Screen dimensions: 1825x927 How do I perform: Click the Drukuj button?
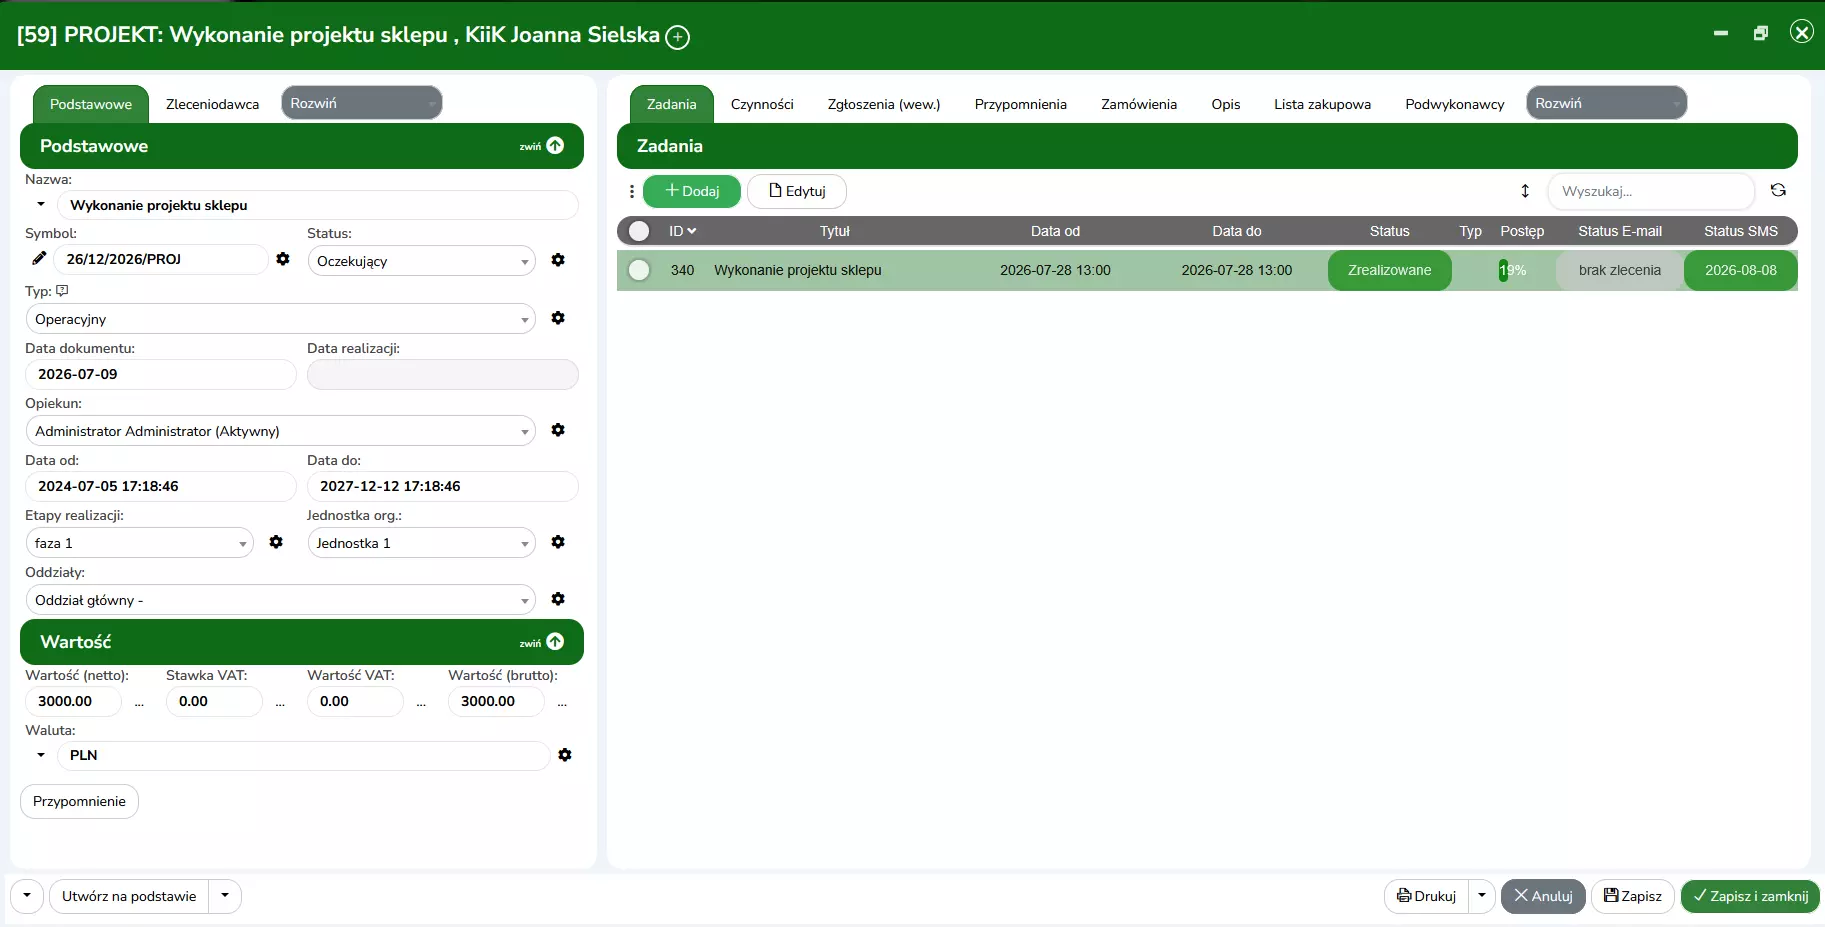(1427, 896)
